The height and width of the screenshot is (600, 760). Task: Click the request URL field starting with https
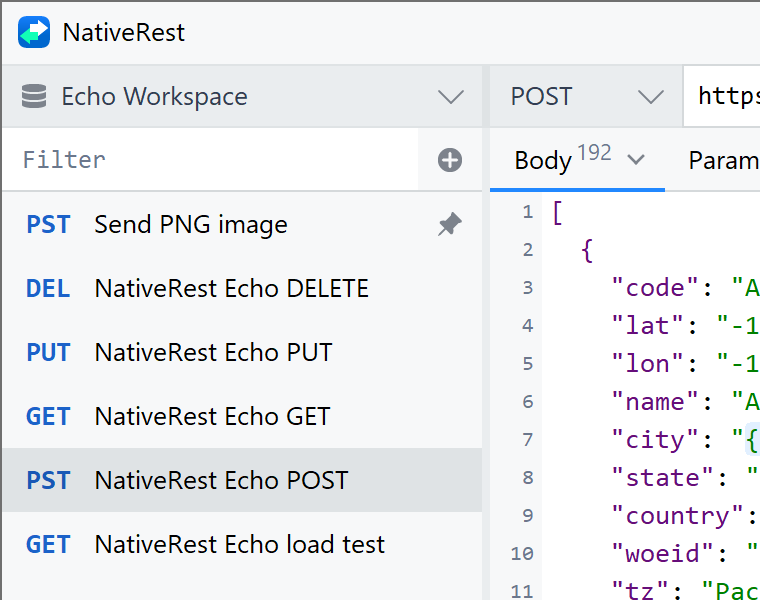click(x=722, y=96)
